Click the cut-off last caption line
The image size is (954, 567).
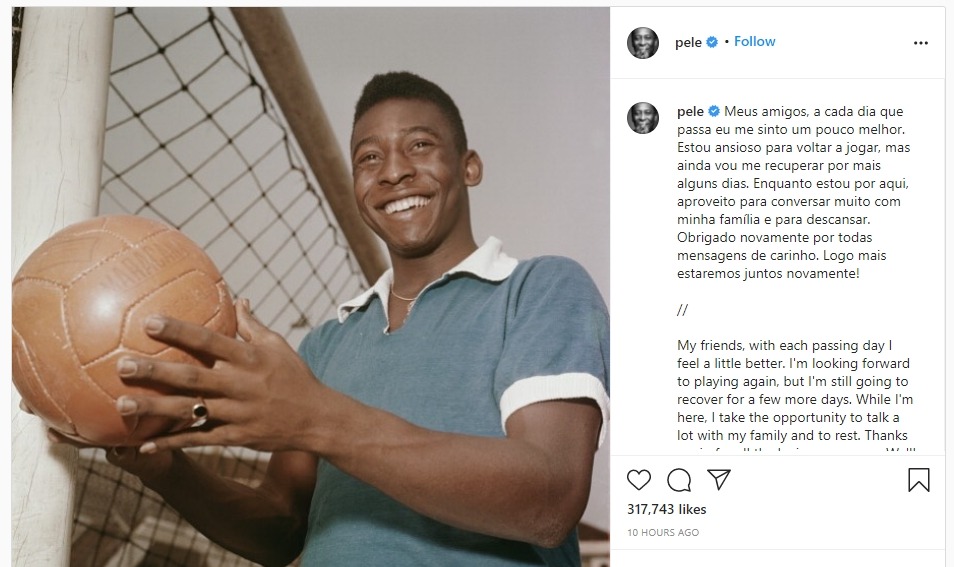795,450
